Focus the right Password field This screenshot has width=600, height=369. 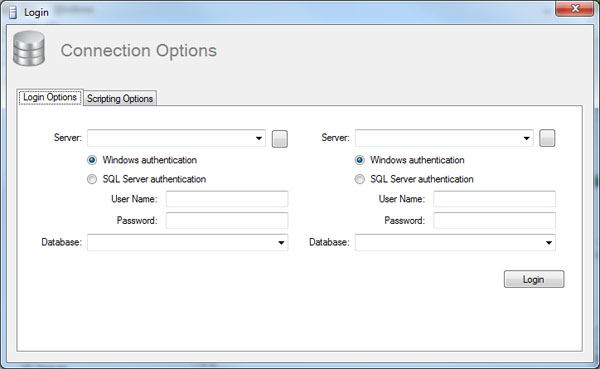click(x=494, y=220)
